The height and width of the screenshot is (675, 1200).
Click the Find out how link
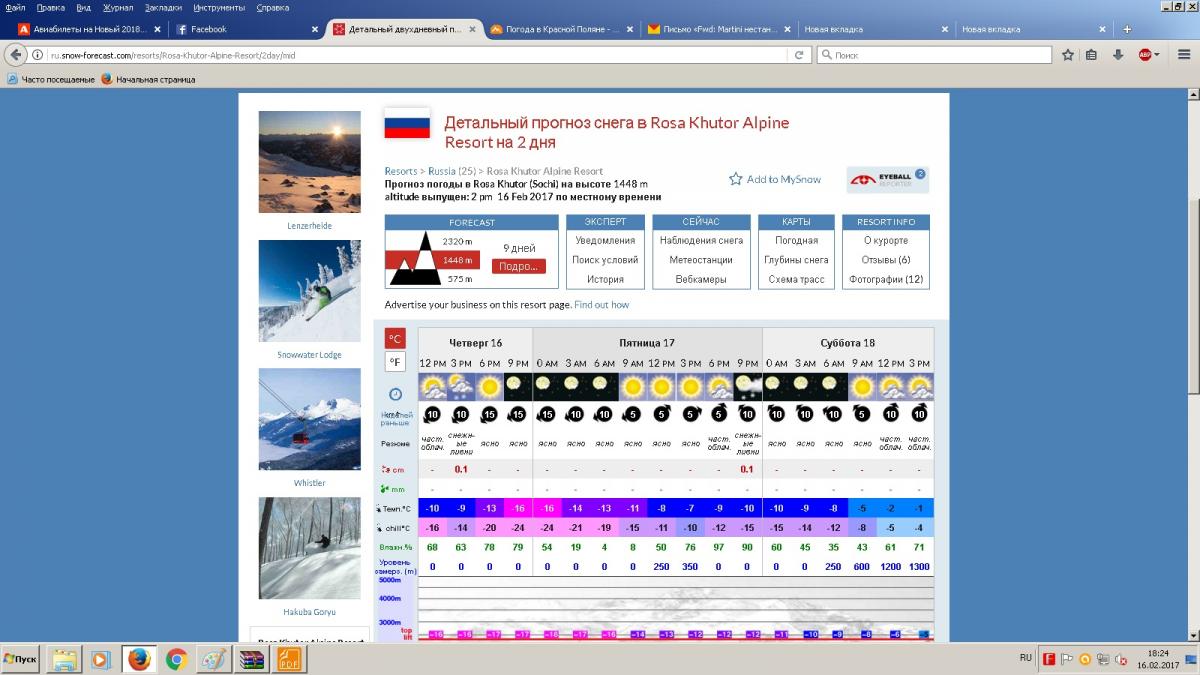pyautogui.click(x=602, y=304)
